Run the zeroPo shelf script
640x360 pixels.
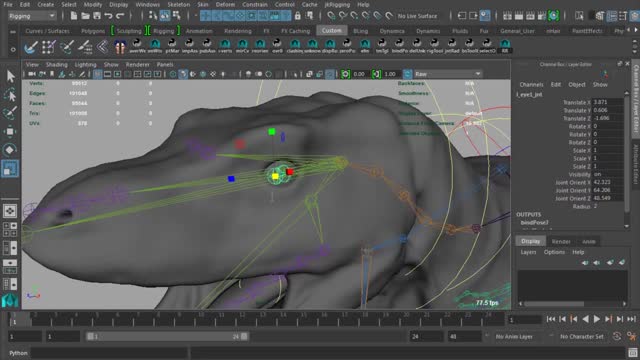[x=347, y=46]
